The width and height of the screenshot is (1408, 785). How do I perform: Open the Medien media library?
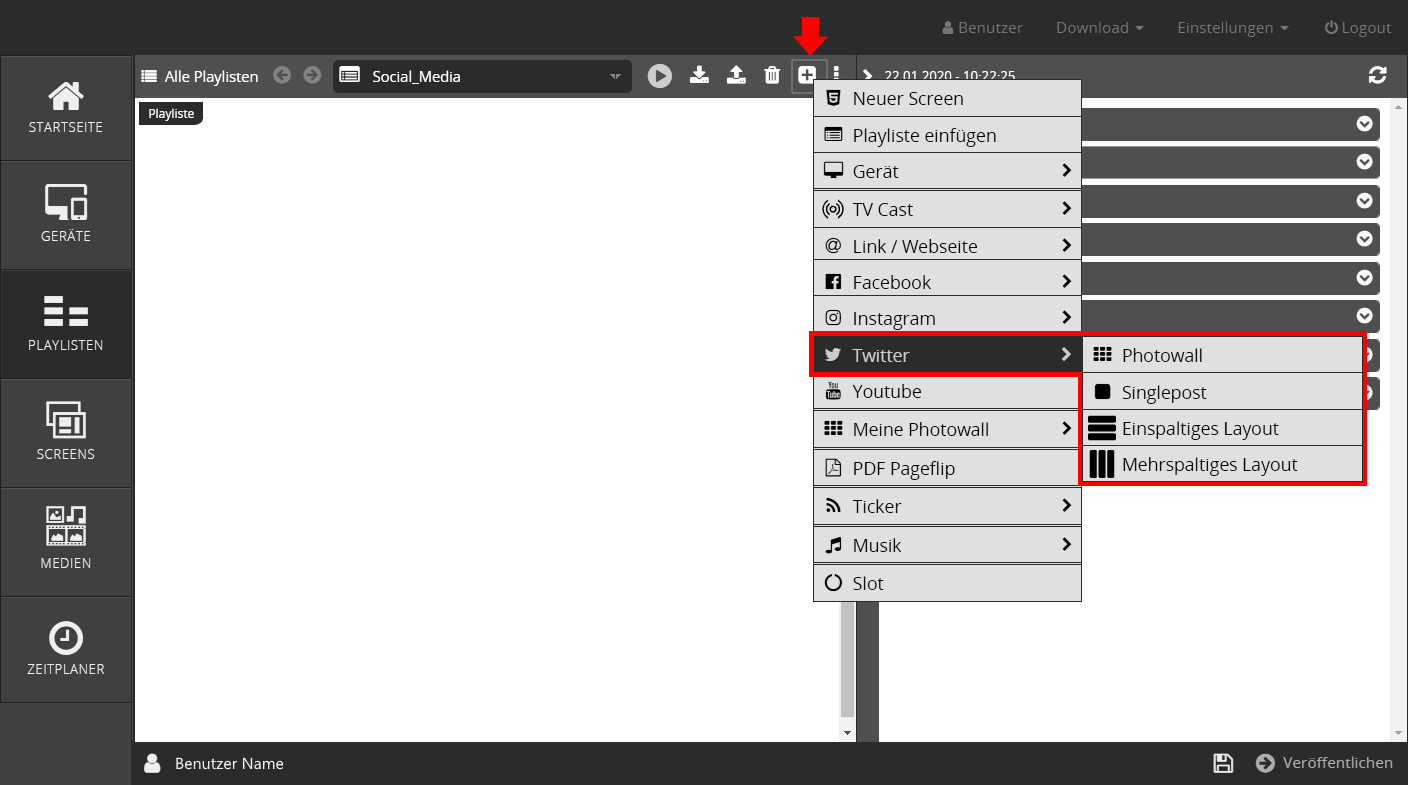[x=66, y=542]
